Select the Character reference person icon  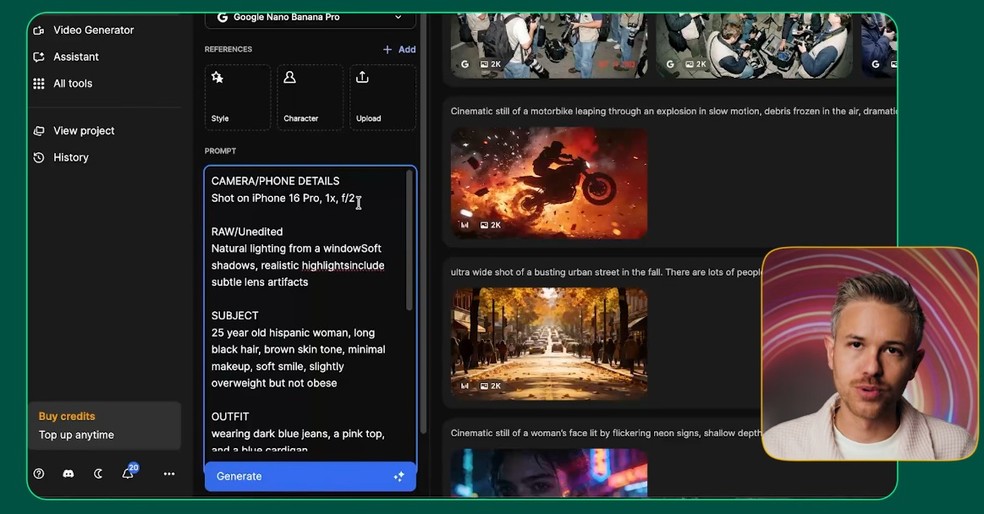tap(290, 78)
